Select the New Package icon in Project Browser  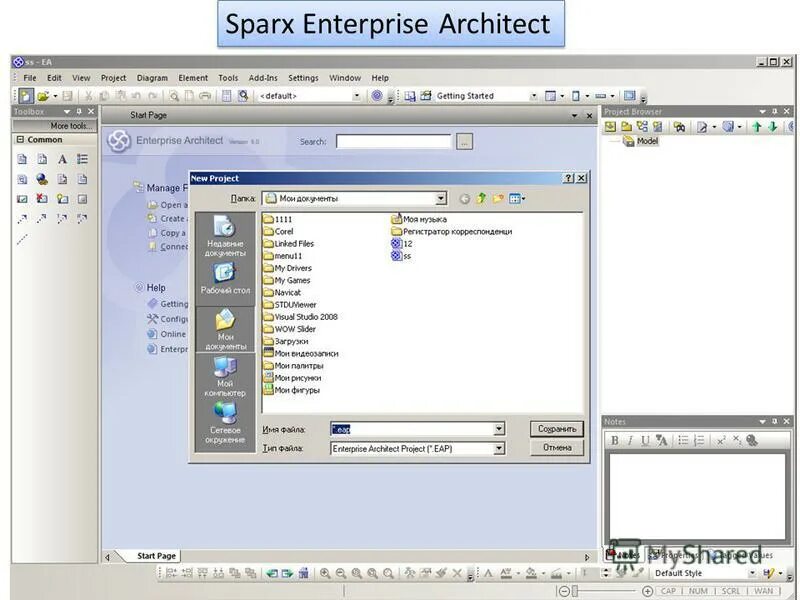(x=626, y=126)
